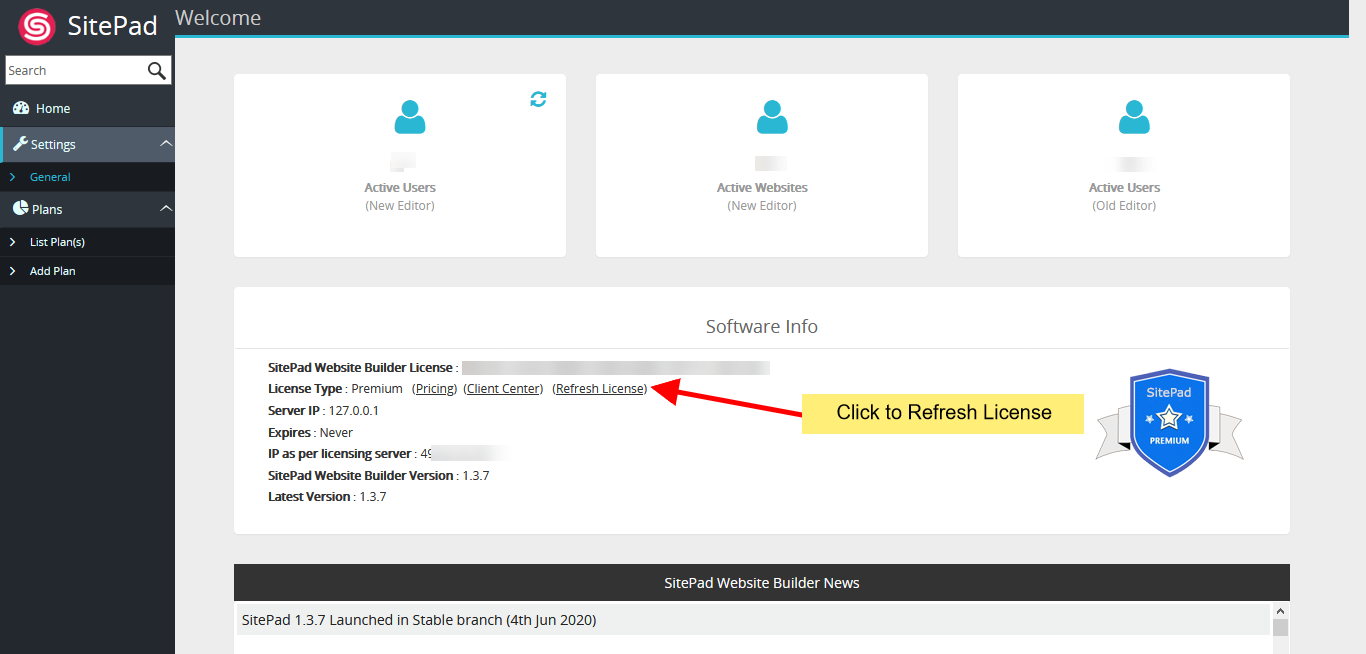
Task: Open the Client Center link
Action: coord(503,388)
